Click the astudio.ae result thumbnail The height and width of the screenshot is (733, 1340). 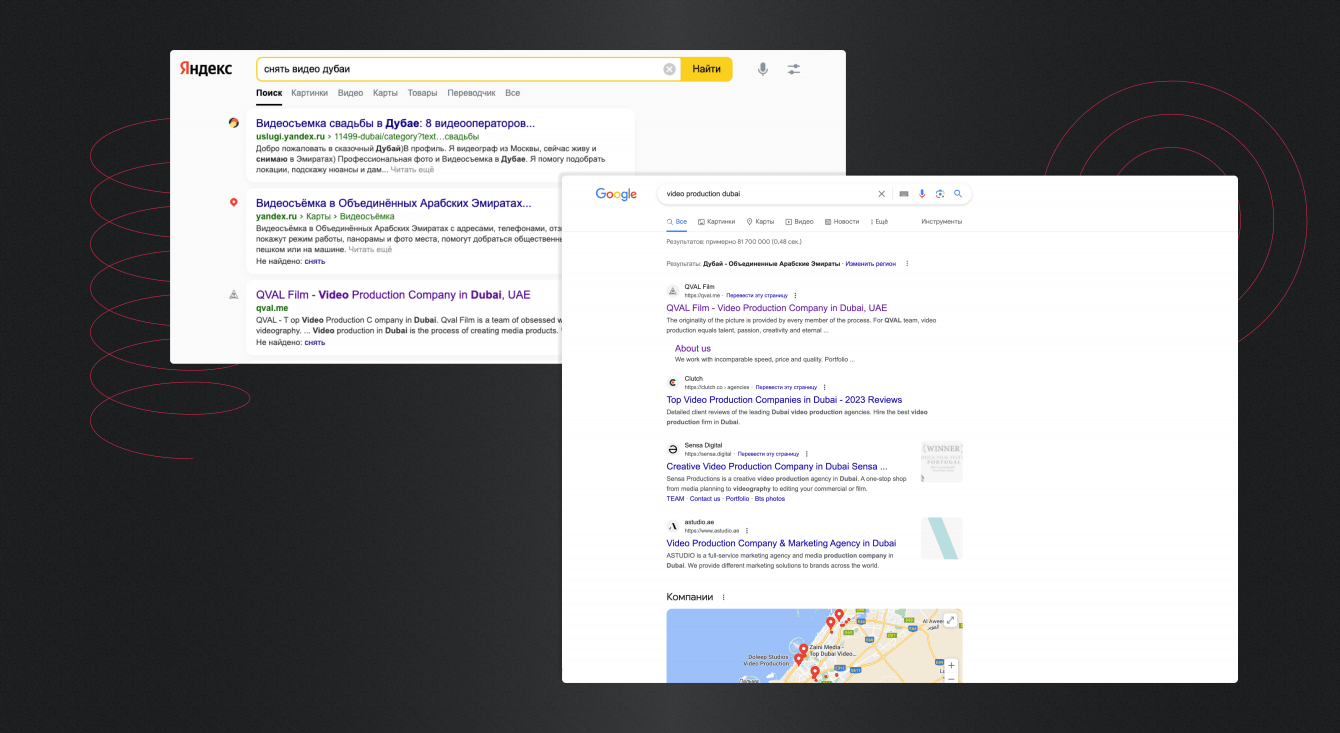coord(942,538)
